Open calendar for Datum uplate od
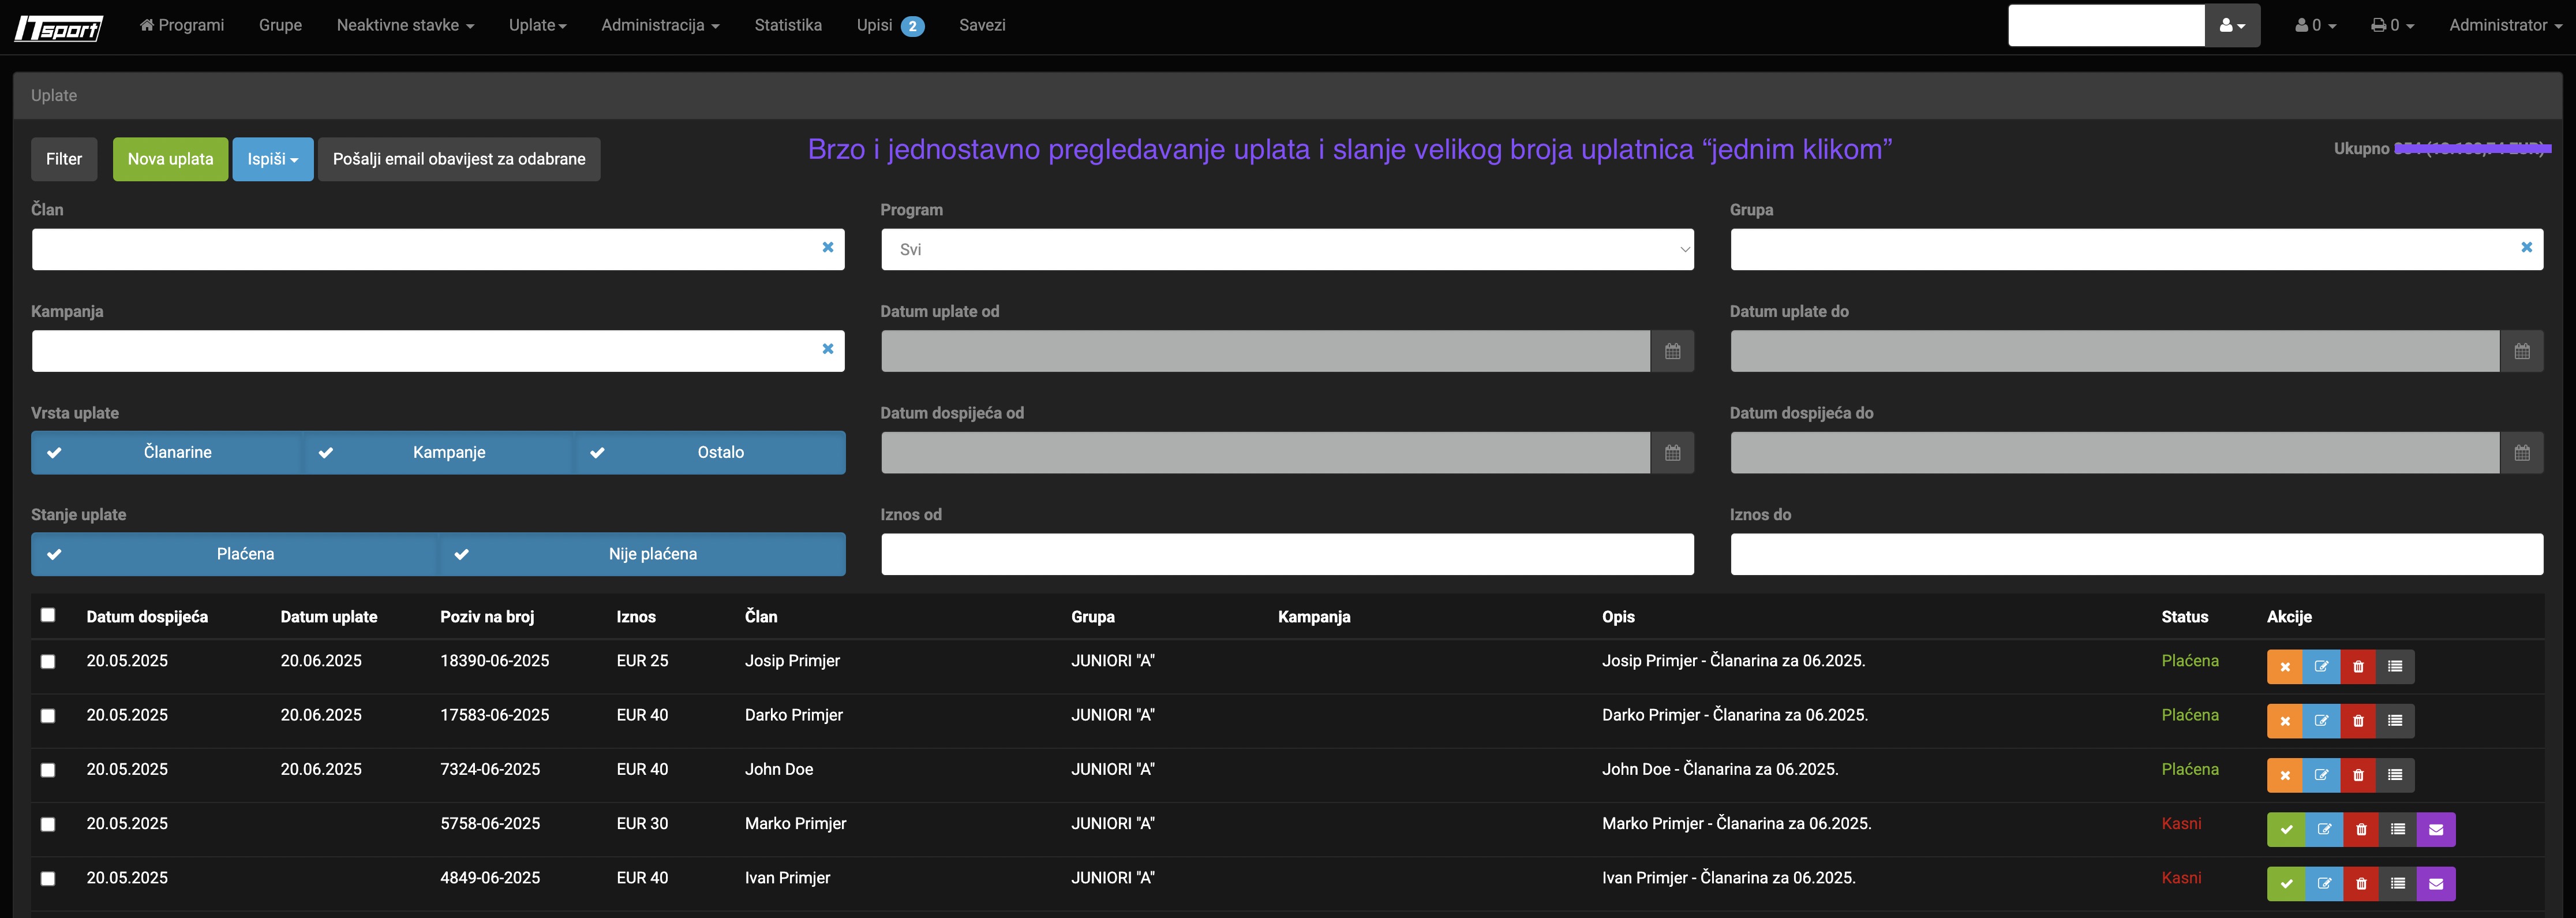This screenshot has width=2576, height=918. point(1672,351)
